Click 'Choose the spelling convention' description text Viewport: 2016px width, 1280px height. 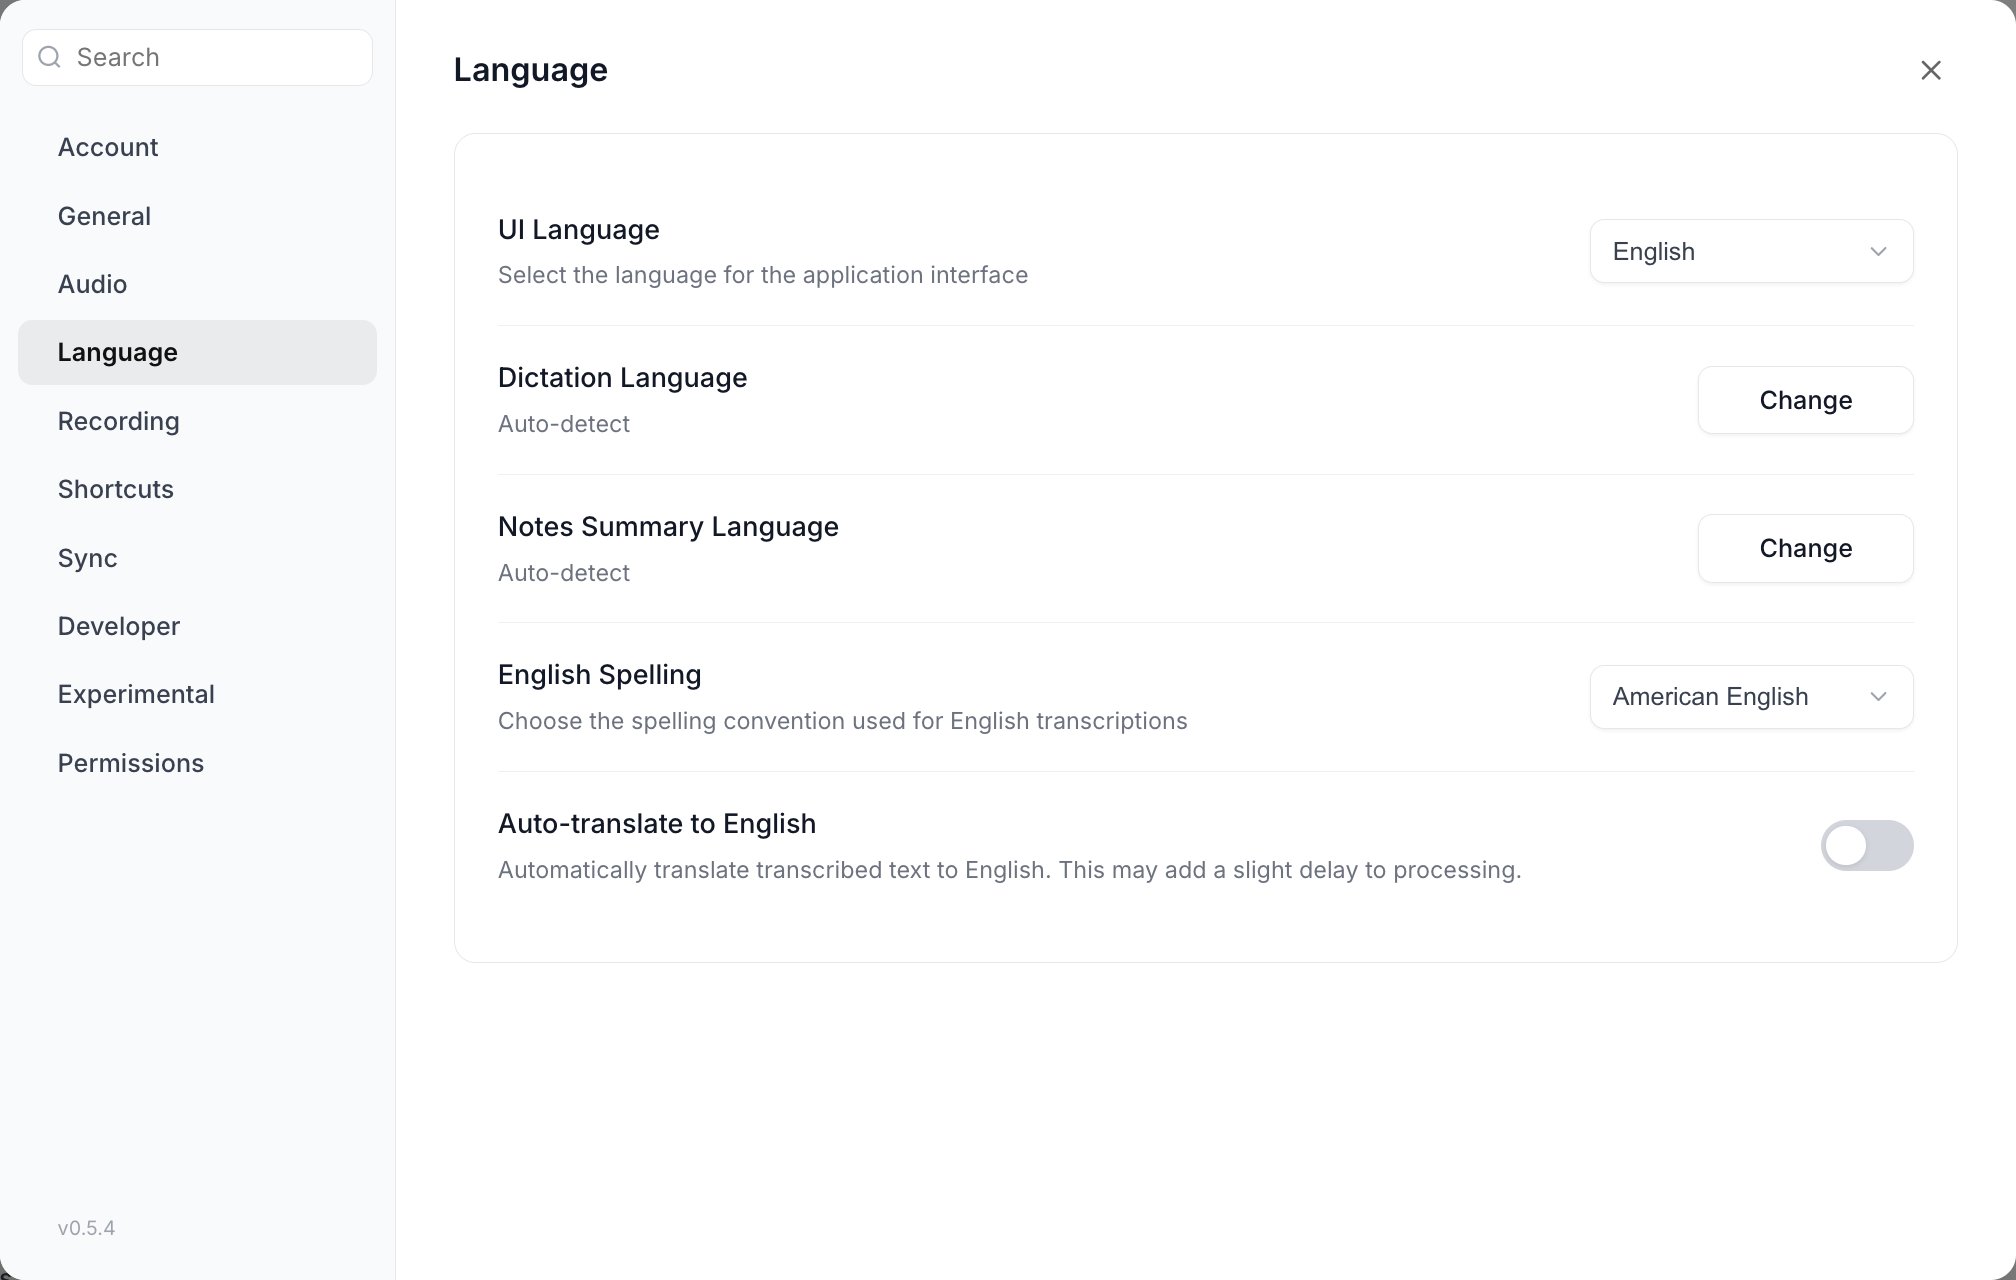(843, 721)
